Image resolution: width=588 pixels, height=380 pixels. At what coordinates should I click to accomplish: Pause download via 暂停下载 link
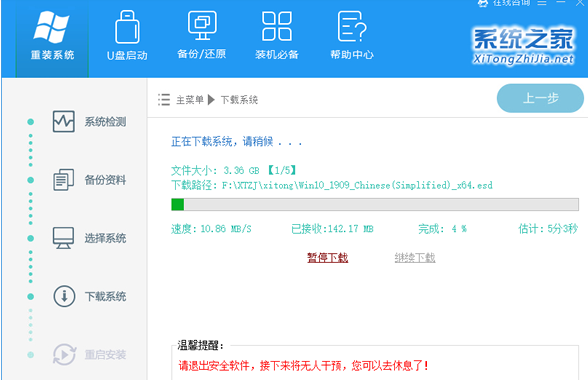[328, 258]
